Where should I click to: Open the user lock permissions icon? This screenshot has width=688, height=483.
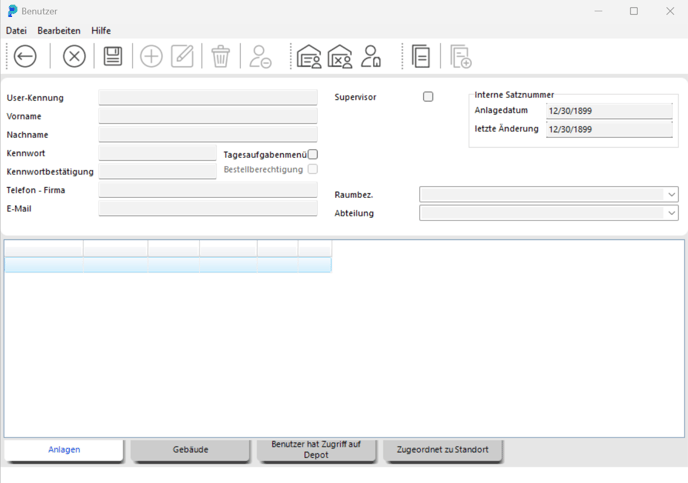(371, 56)
